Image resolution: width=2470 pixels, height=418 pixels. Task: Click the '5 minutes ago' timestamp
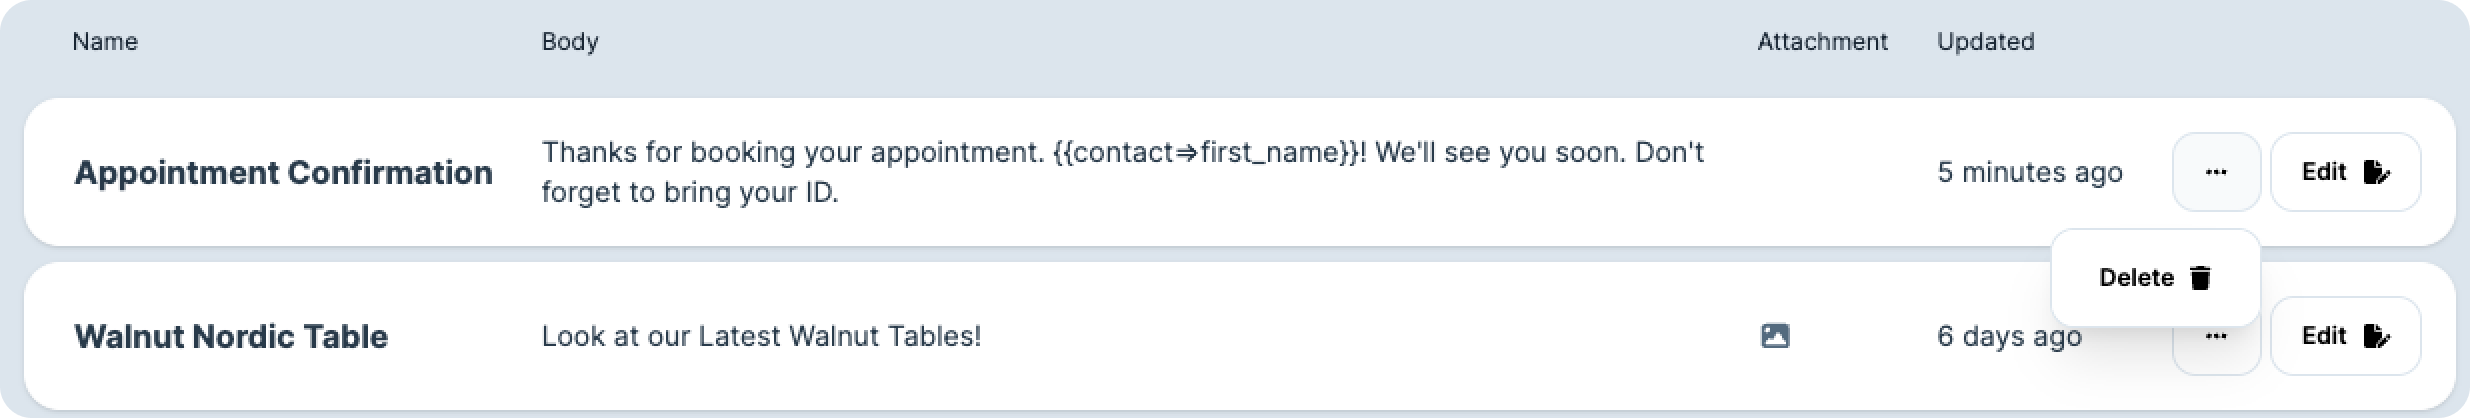coord(2029,172)
